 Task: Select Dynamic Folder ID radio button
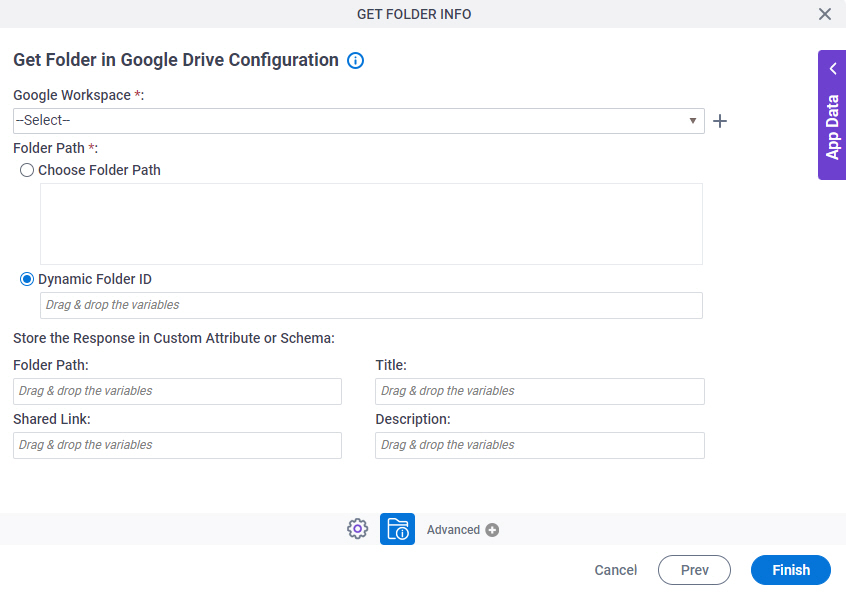[26, 279]
